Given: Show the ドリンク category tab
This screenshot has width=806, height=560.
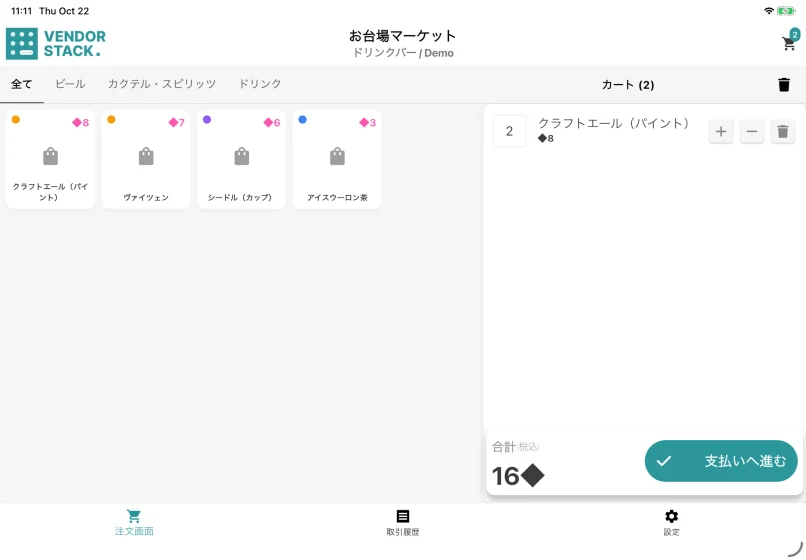Looking at the screenshot, I should (260, 84).
